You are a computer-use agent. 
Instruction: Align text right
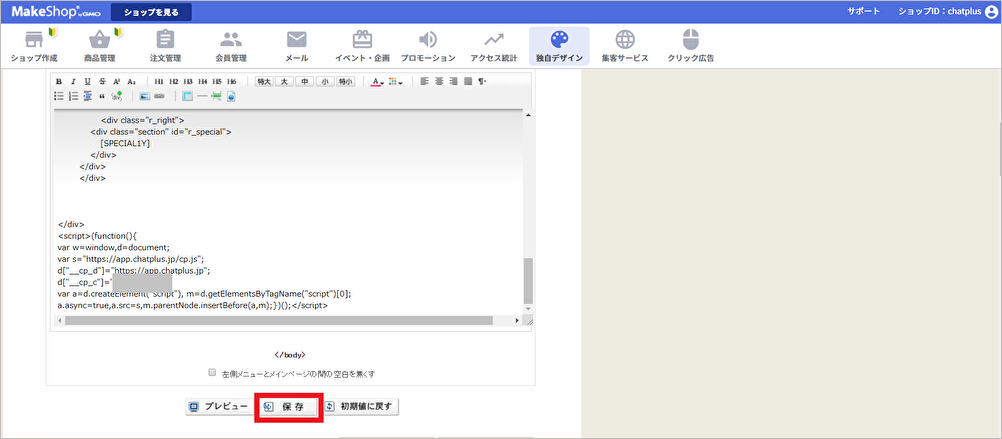pos(453,81)
